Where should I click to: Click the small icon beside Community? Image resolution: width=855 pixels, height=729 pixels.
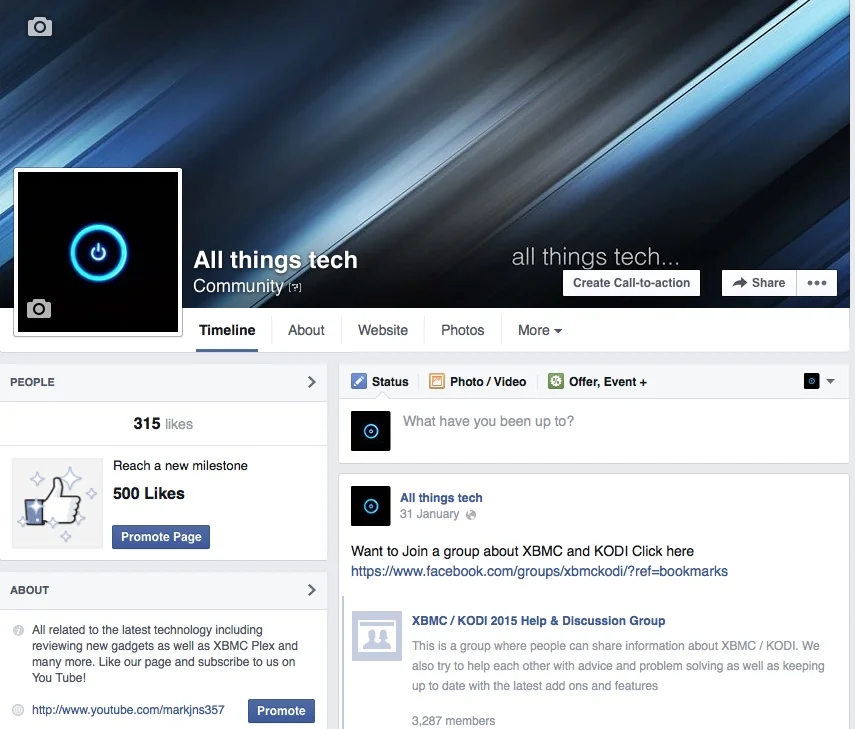click(x=295, y=287)
